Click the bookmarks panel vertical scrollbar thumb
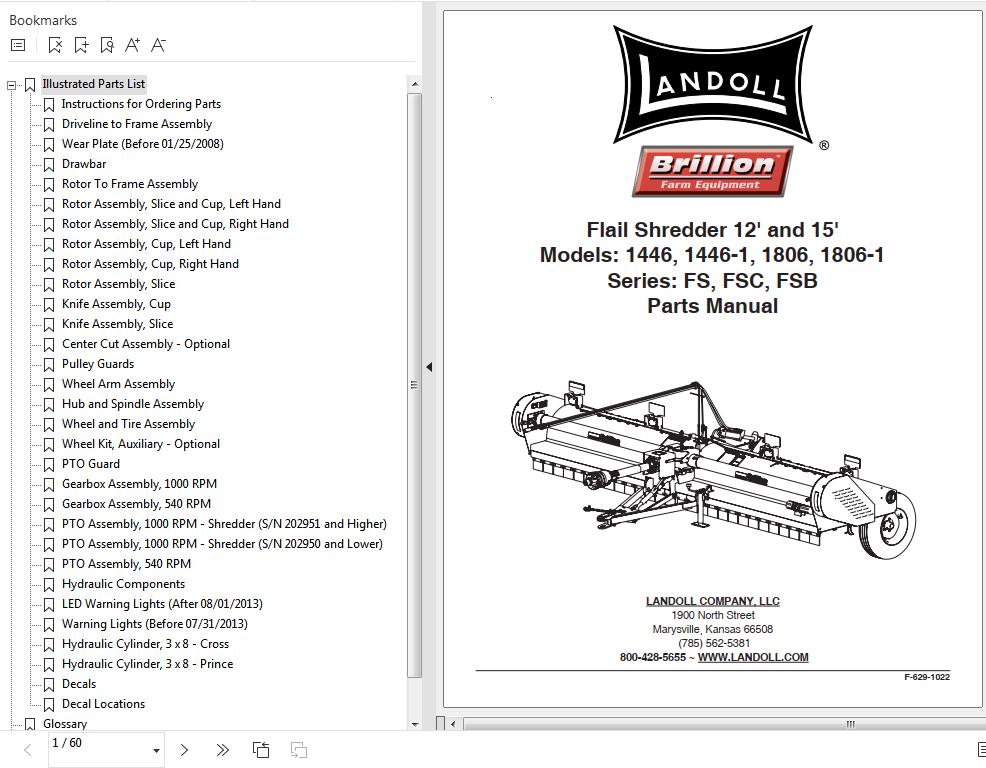This screenshot has height=768, width=986. (414, 384)
